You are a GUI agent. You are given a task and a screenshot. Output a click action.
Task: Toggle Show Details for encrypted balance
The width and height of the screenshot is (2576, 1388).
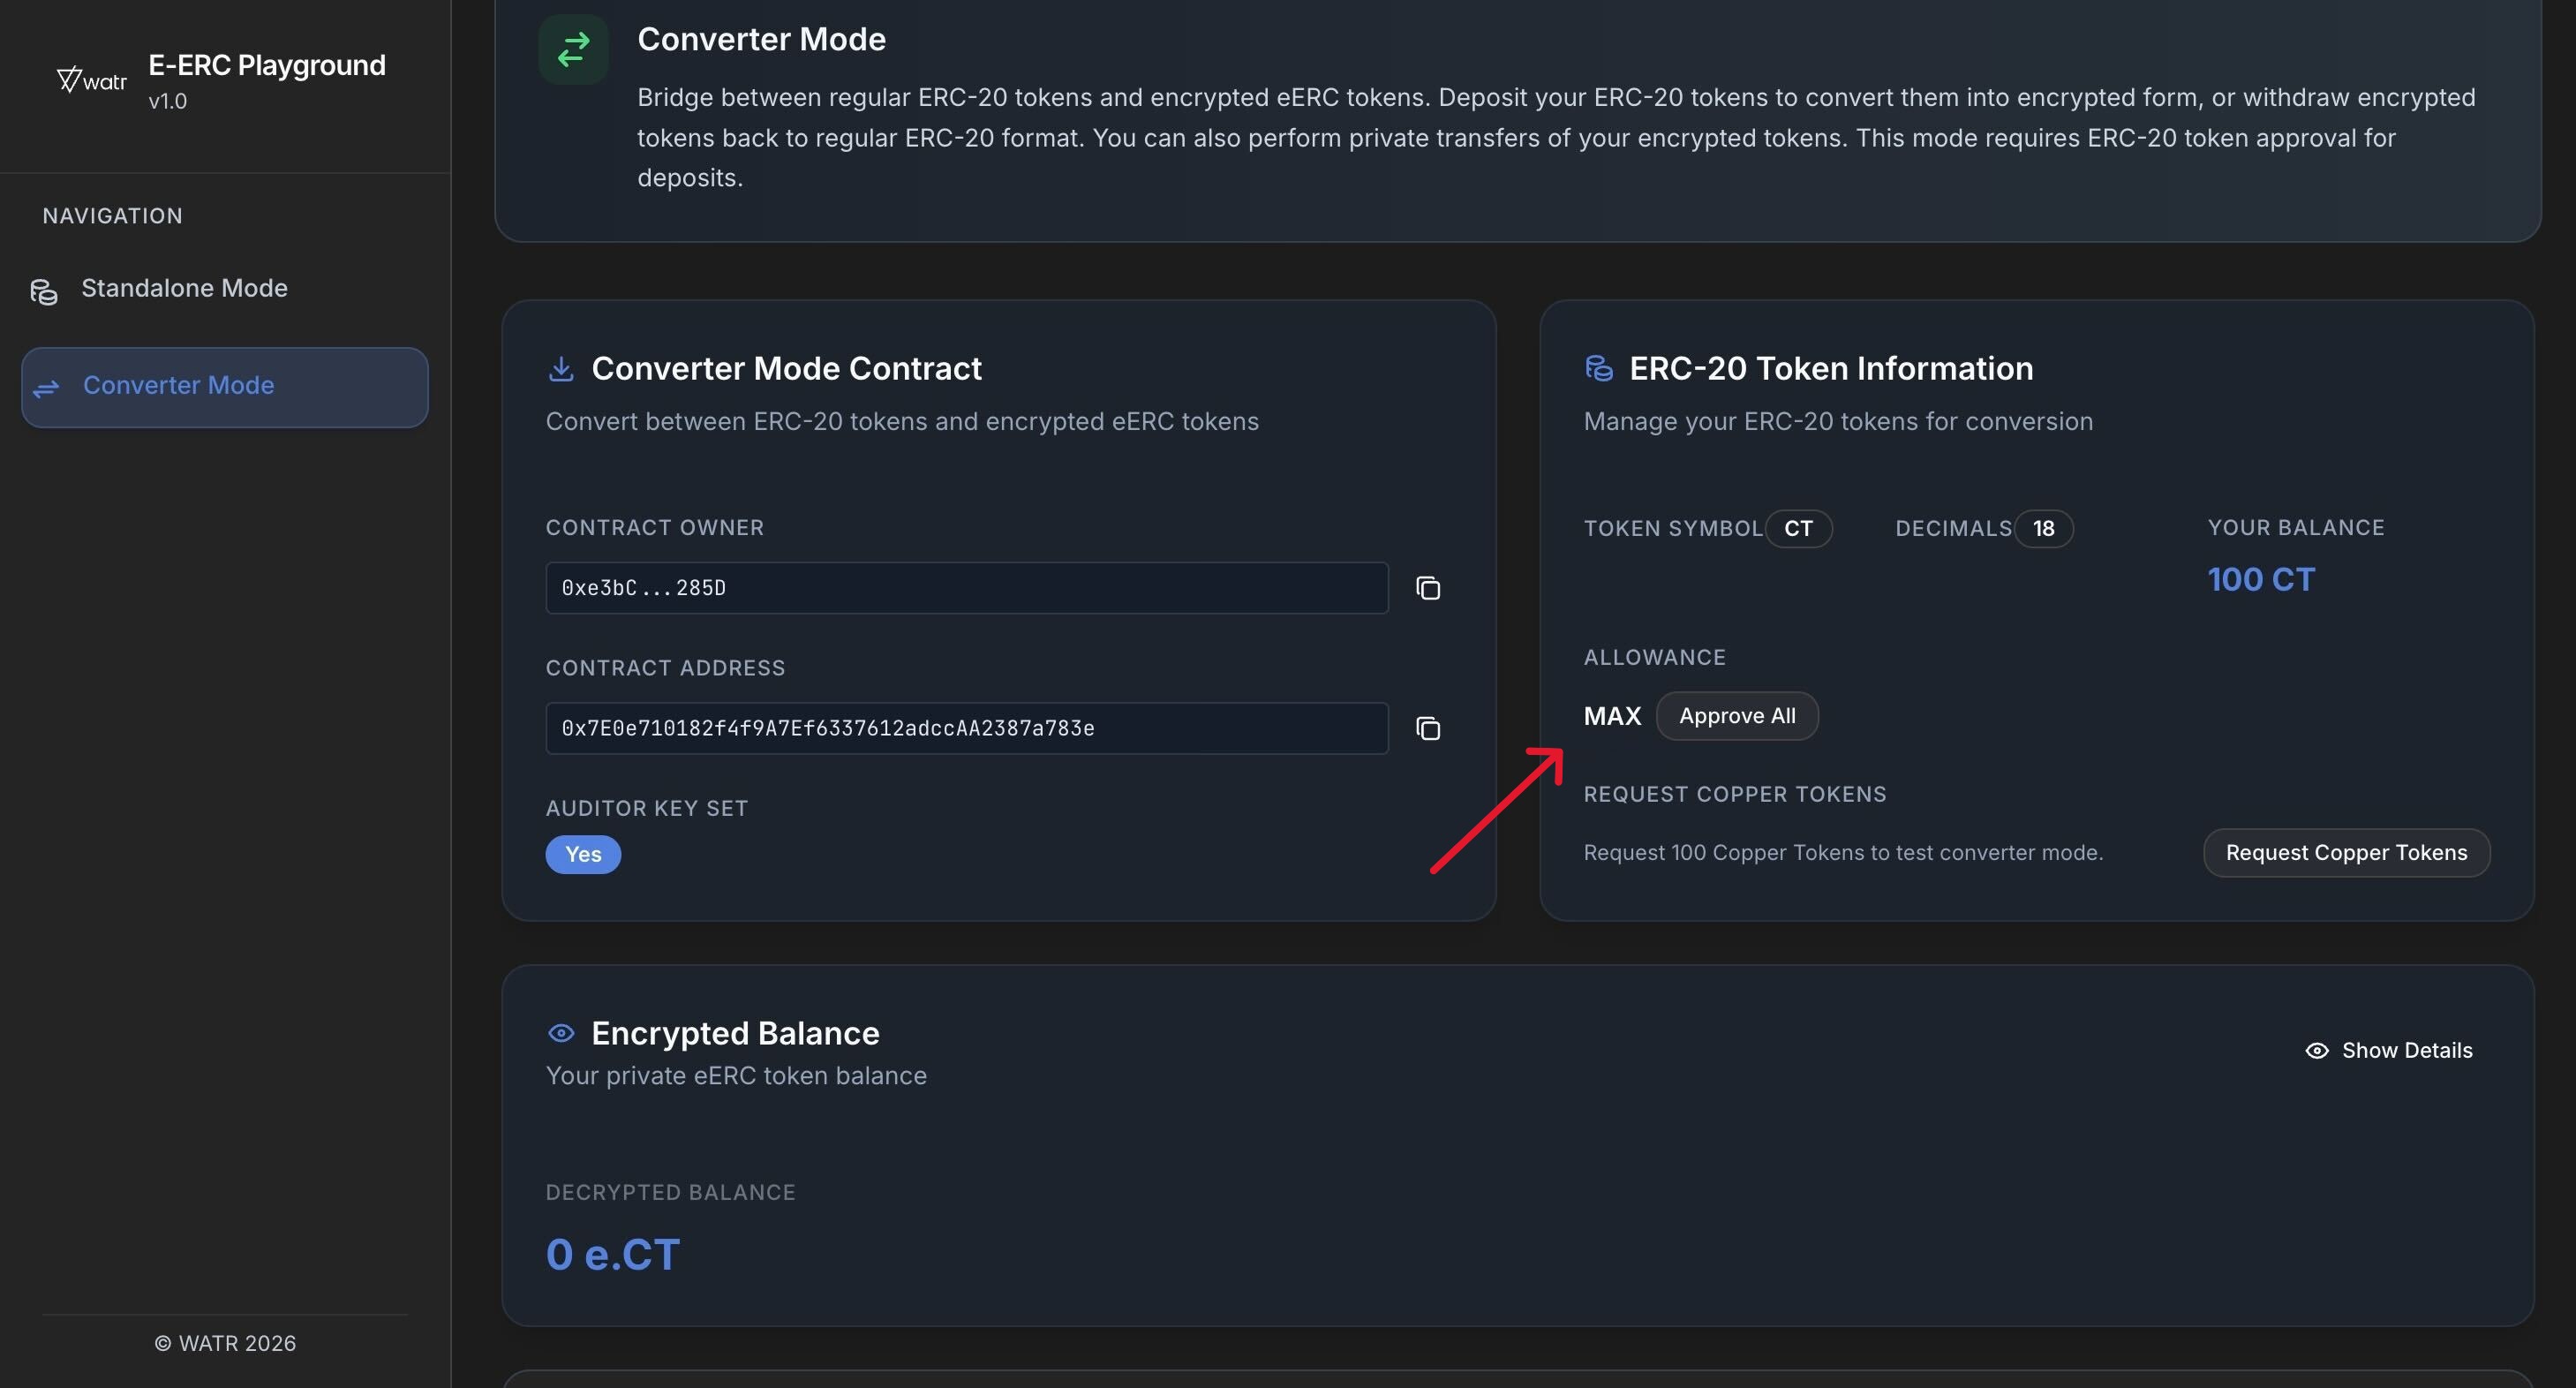click(2388, 1050)
